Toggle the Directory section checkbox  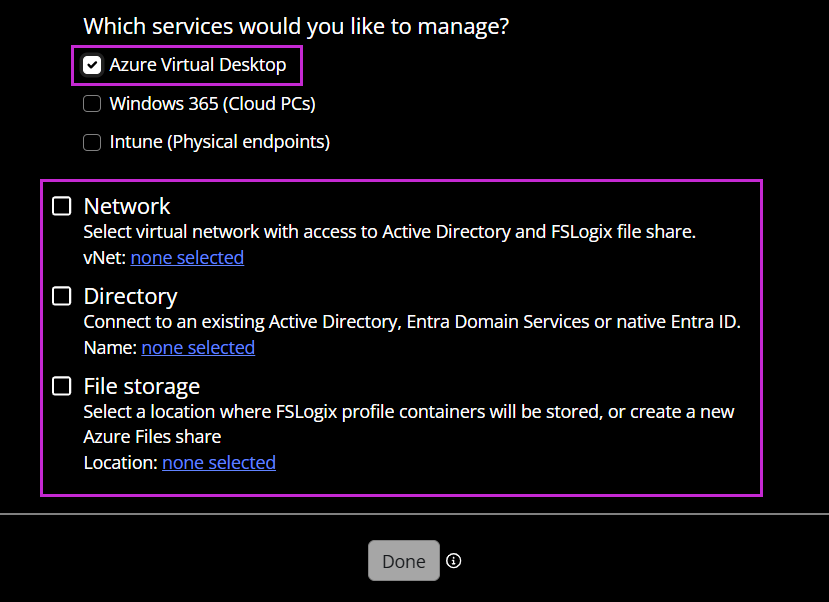[62, 296]
